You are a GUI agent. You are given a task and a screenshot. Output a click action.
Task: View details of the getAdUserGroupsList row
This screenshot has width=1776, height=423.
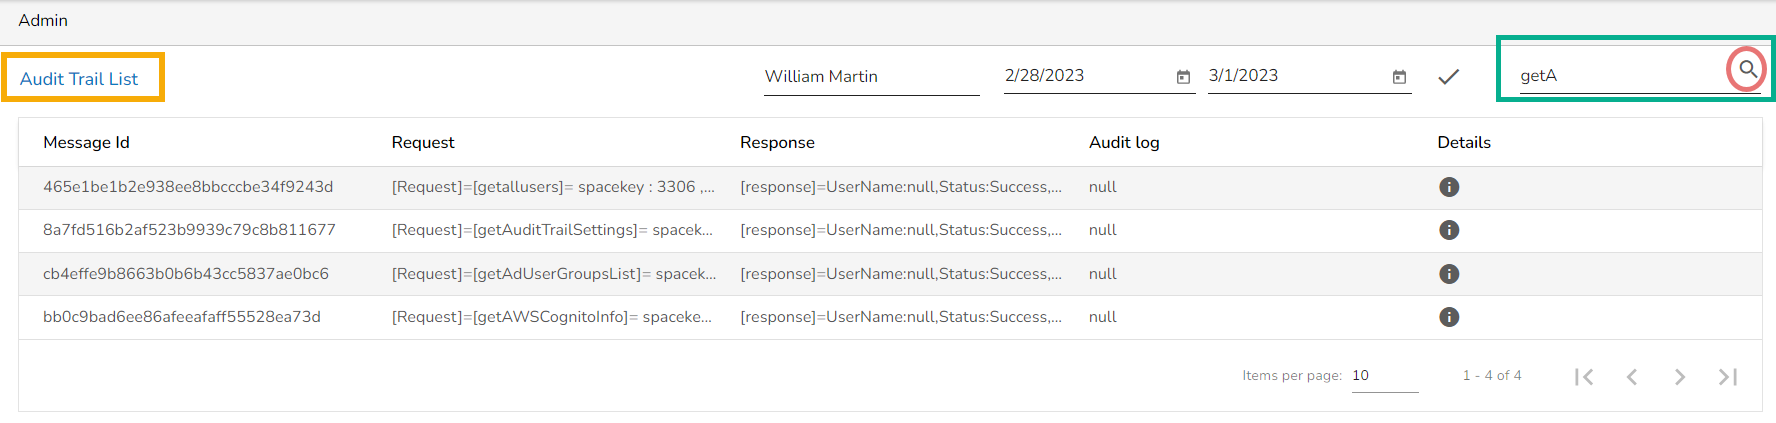(1448, 274)
